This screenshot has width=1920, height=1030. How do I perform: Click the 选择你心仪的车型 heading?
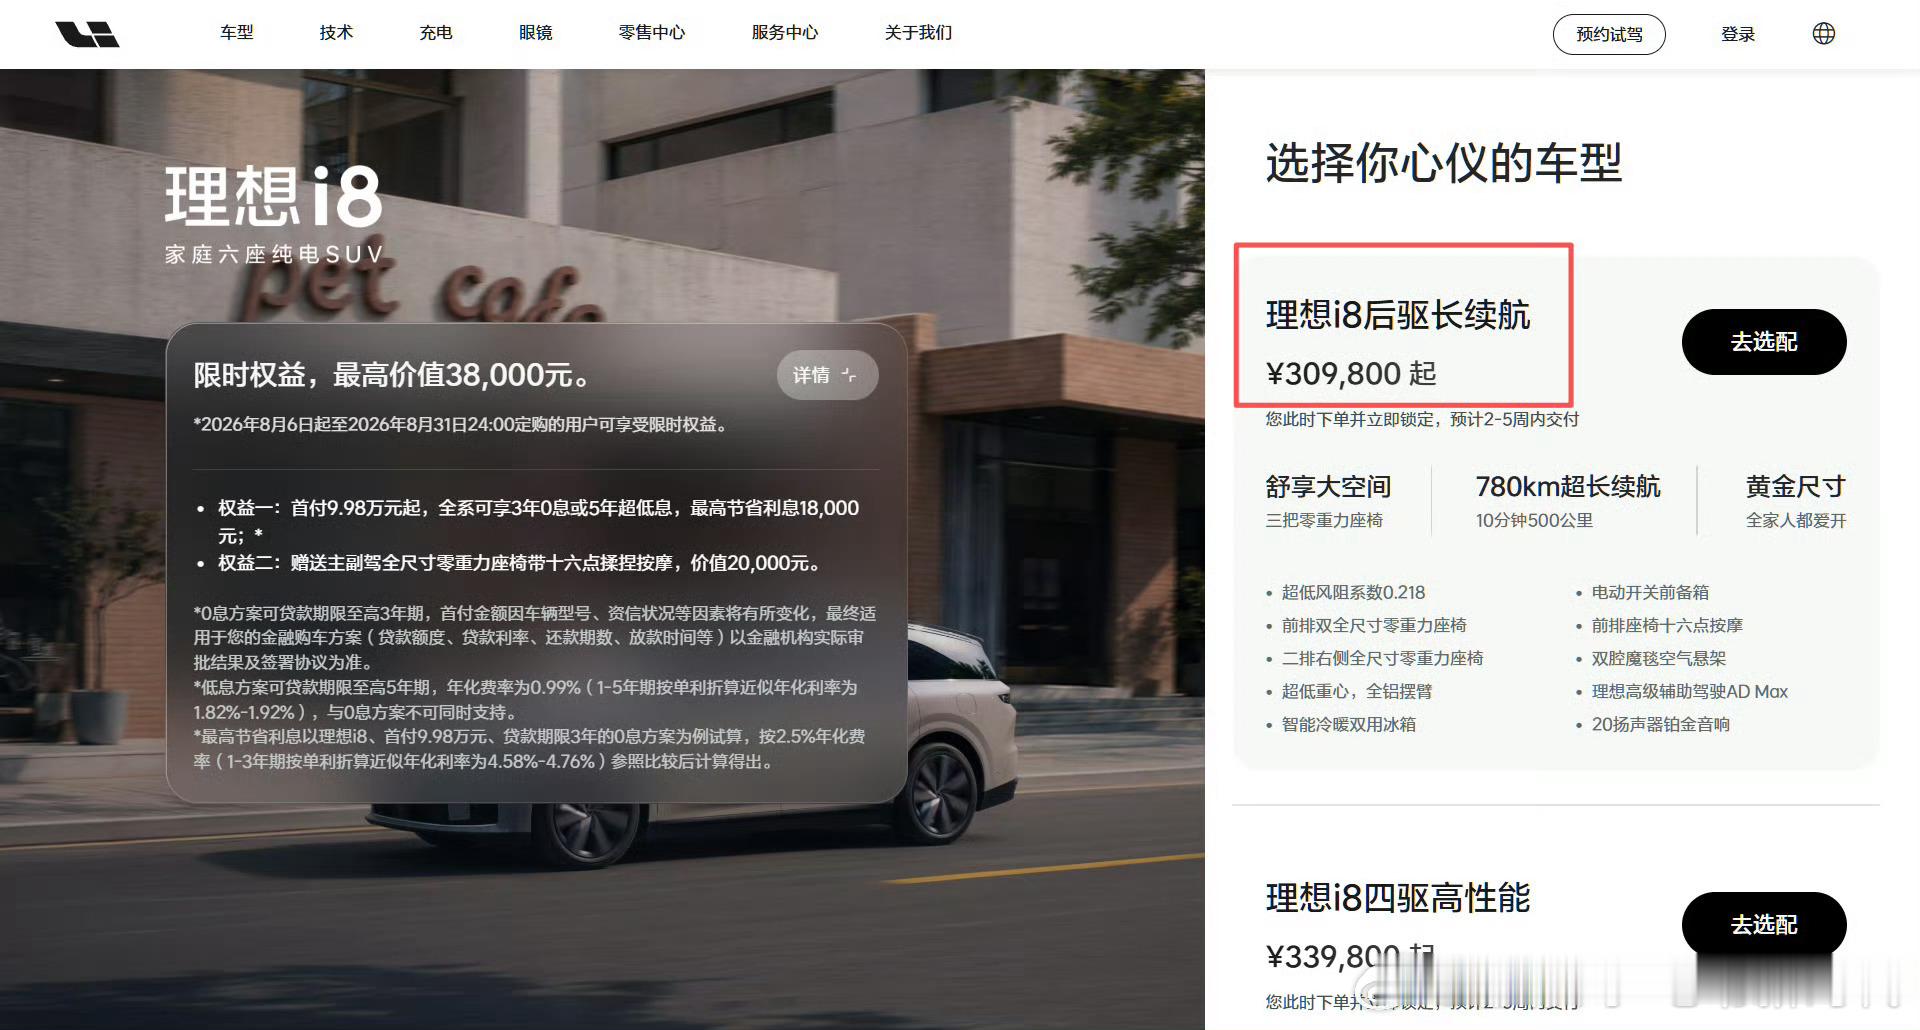(1444, 163)
